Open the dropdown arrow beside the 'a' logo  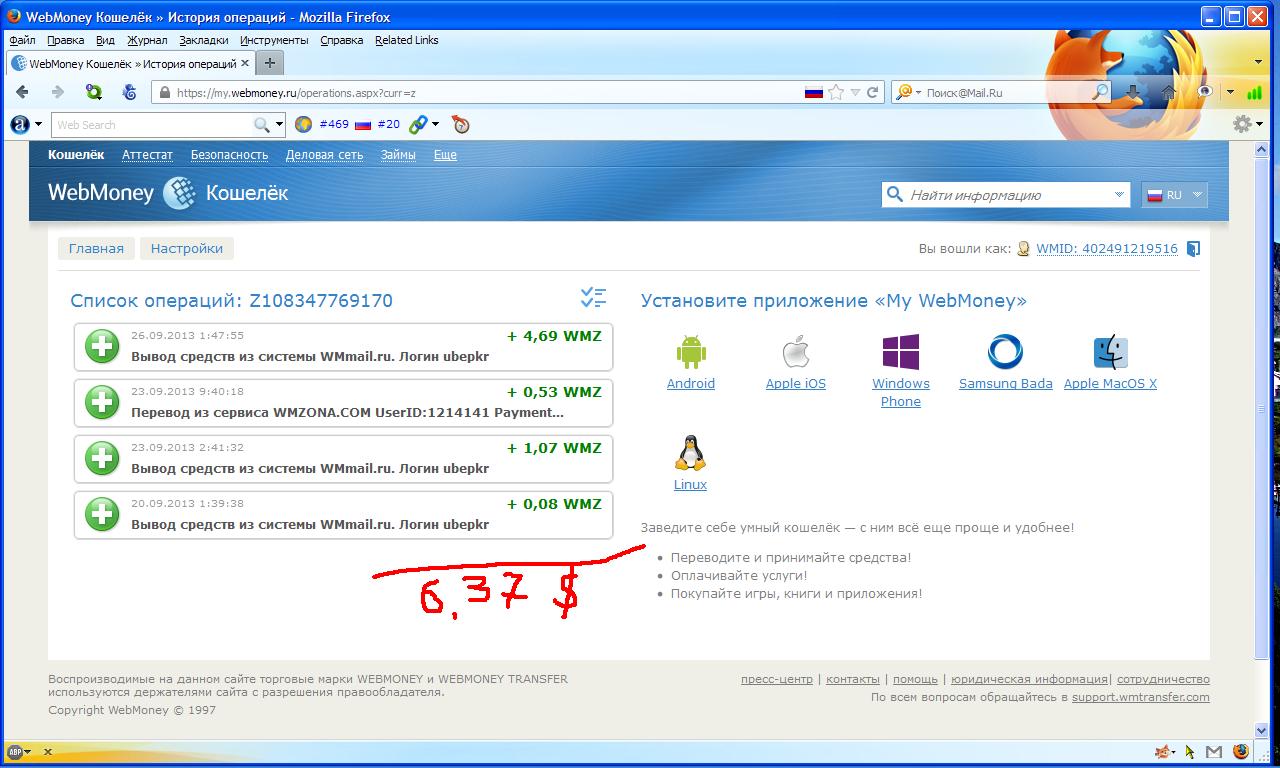point(39,124)
